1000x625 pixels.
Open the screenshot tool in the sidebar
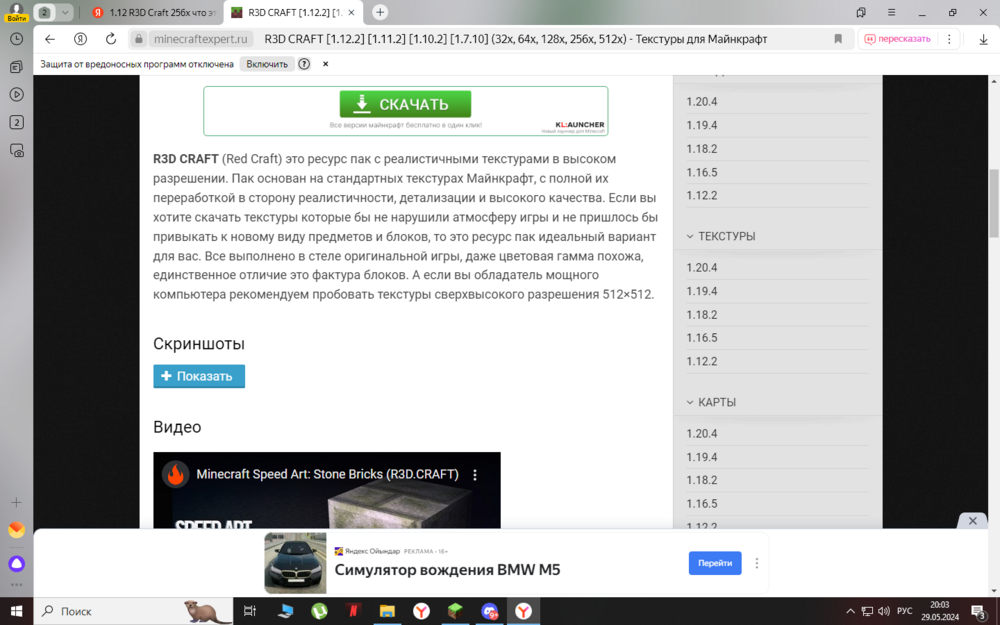[17, 151]
